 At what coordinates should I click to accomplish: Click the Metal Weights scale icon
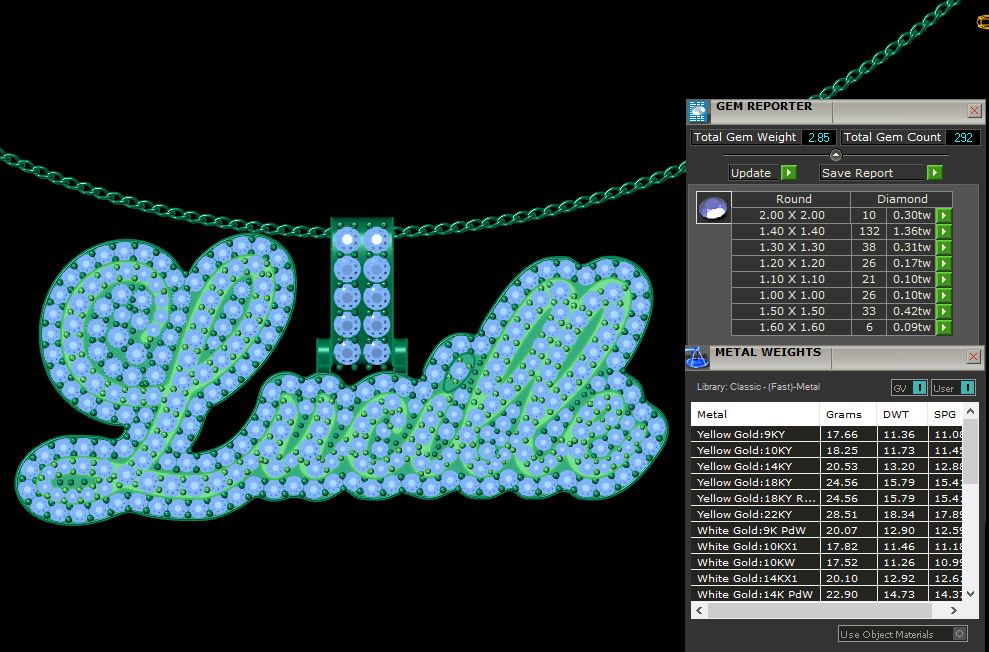pyautogui.click(x=697, y=358)
